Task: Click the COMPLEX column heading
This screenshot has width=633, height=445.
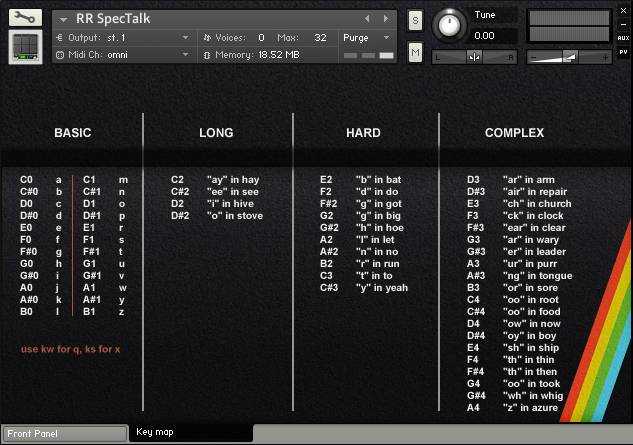Action: pos(514,133)
